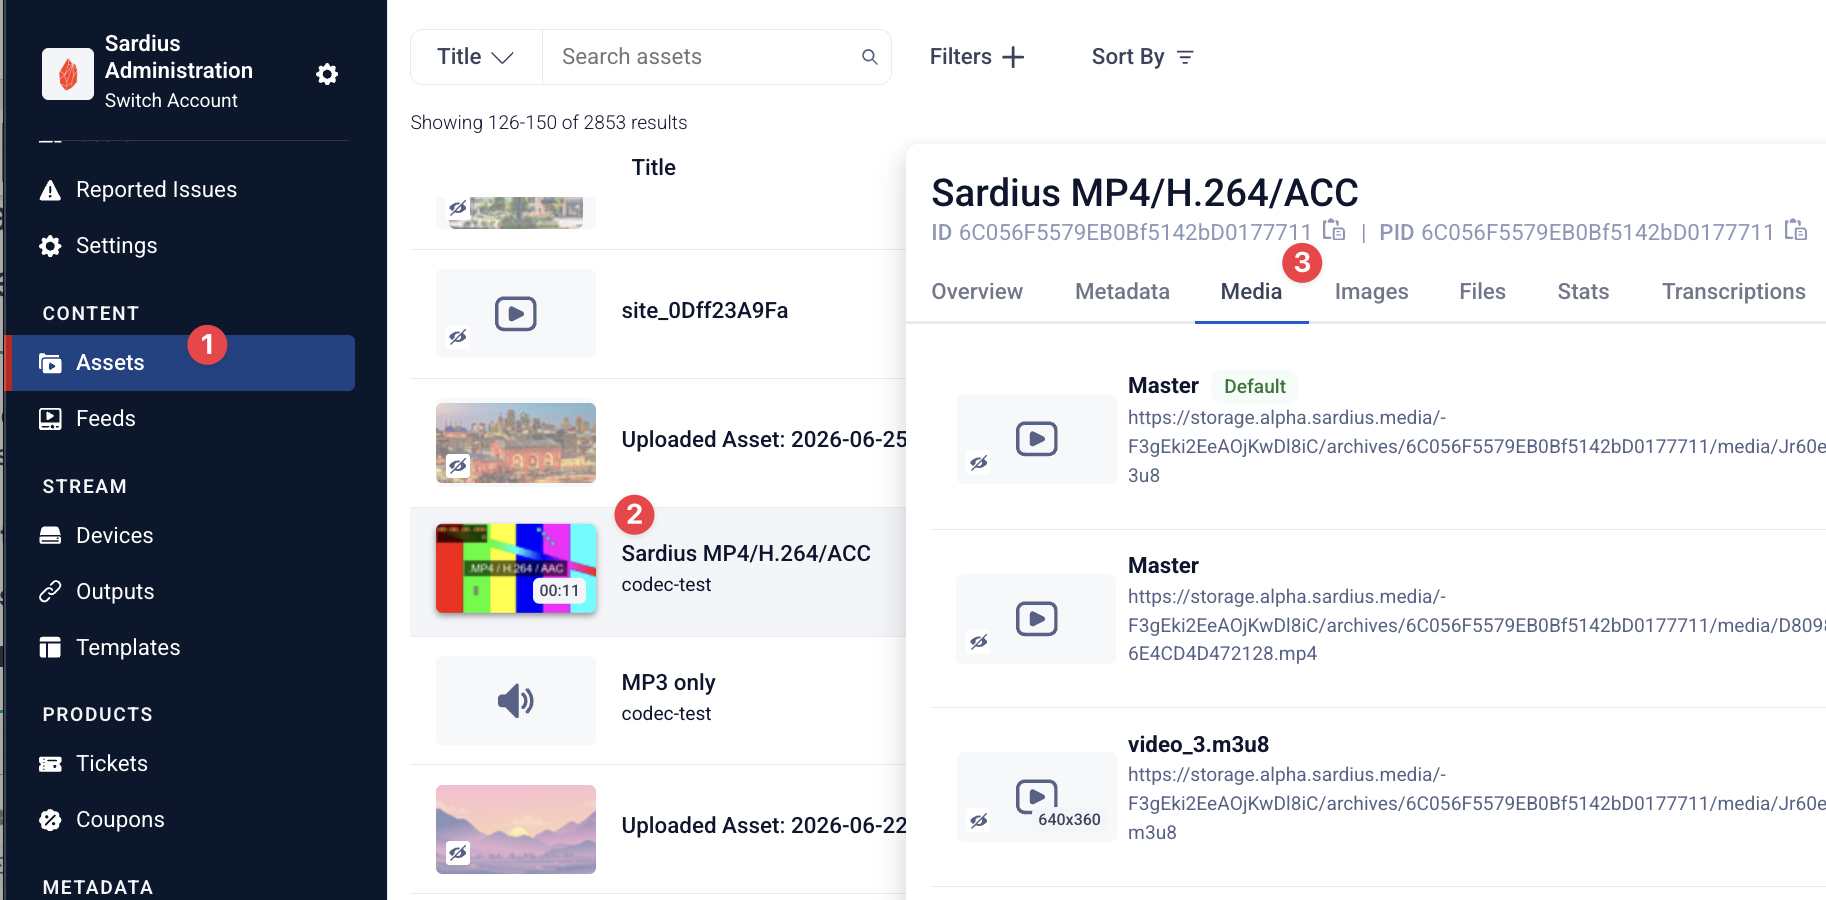
Task: Open Coupons in the sidebar
Action: coord(180,820)
